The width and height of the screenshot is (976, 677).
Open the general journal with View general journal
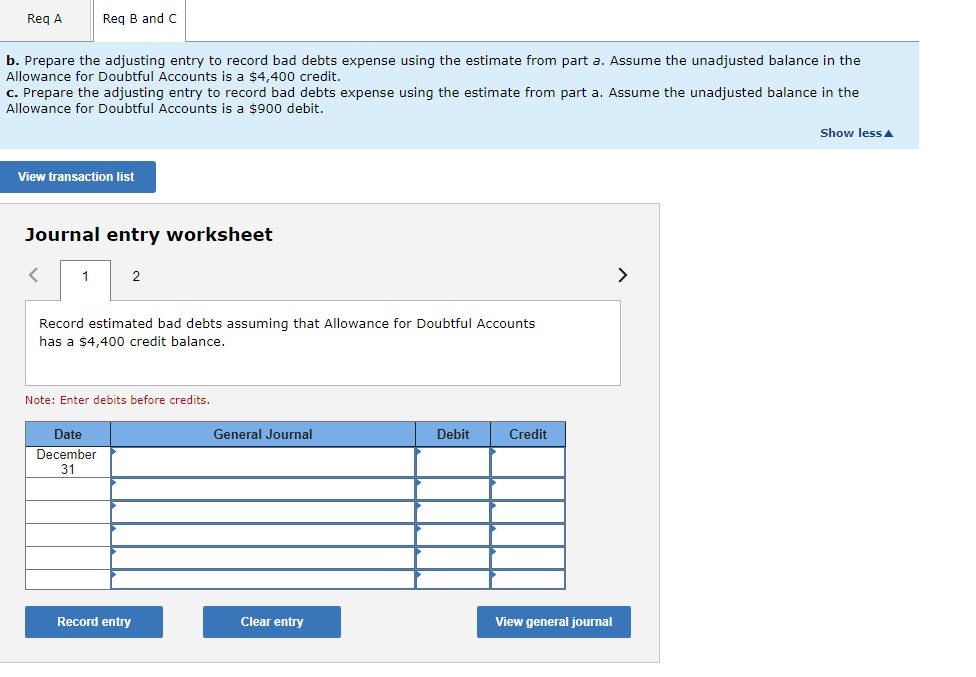(x=553, y=621)
